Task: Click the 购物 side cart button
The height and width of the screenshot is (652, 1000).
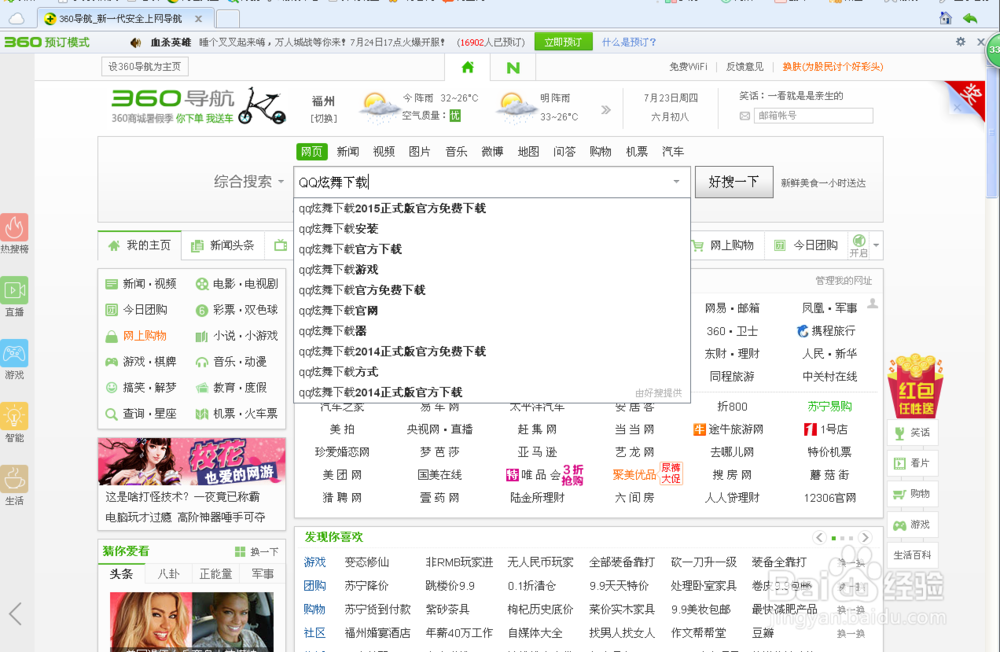Action: pos(912,494)
